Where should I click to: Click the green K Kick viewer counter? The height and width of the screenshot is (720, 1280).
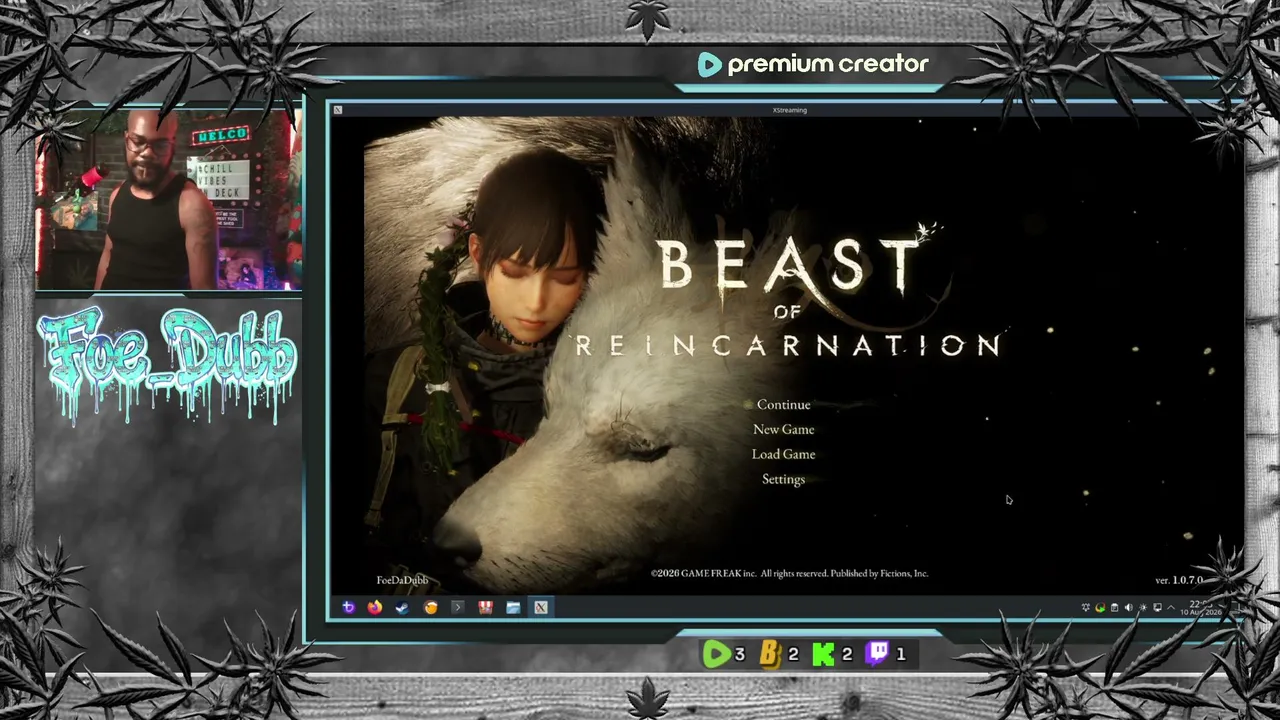[x=832, y=654]
